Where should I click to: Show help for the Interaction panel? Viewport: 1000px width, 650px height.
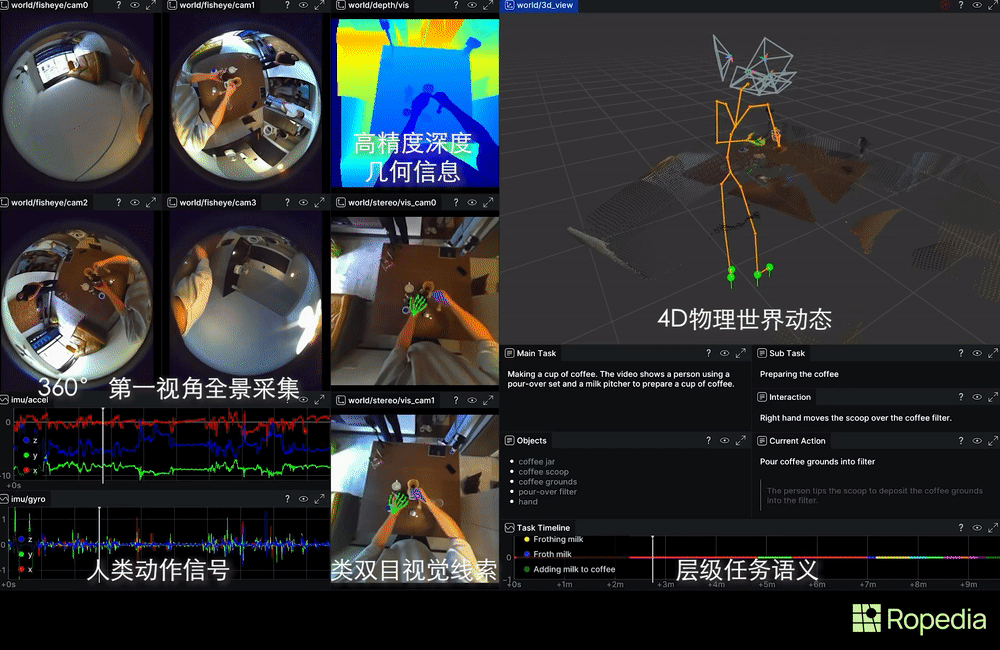959,397
